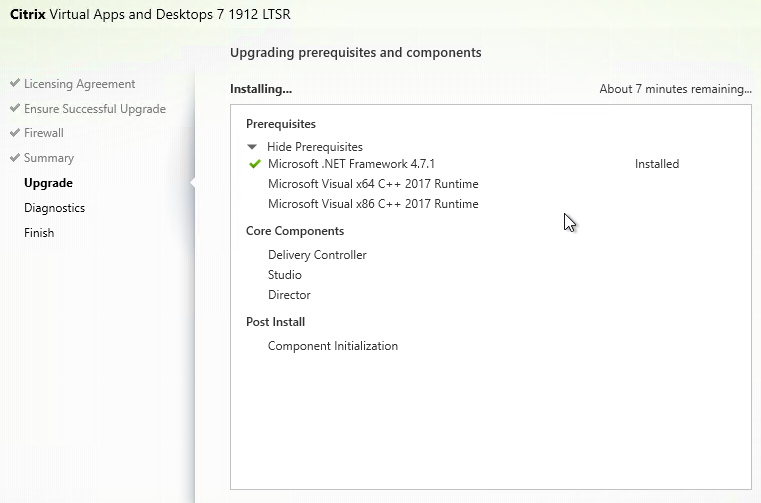Open the Summary step in the sidebar

coord(49,158)
